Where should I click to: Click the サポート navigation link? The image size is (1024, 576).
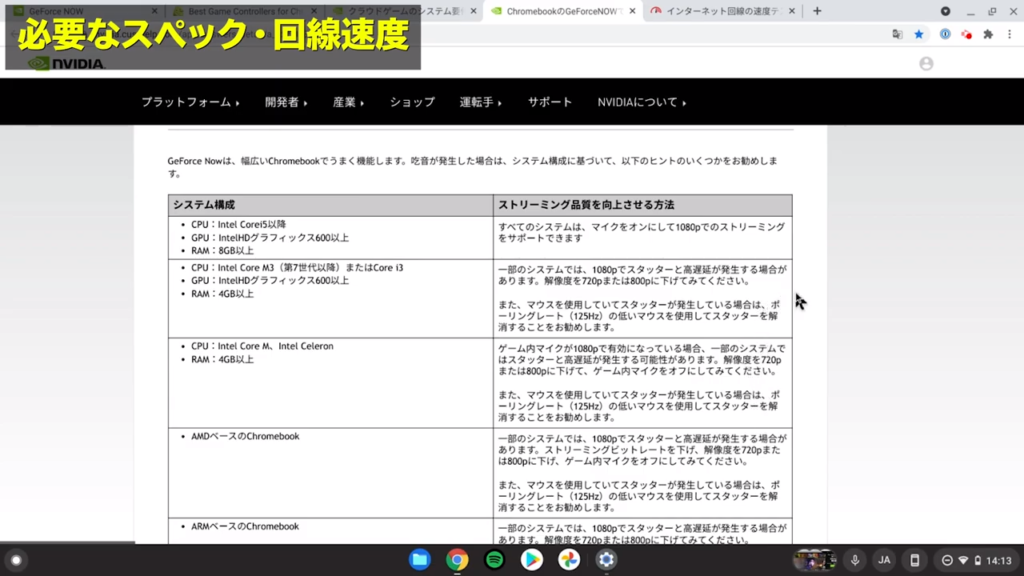(550, 102)
